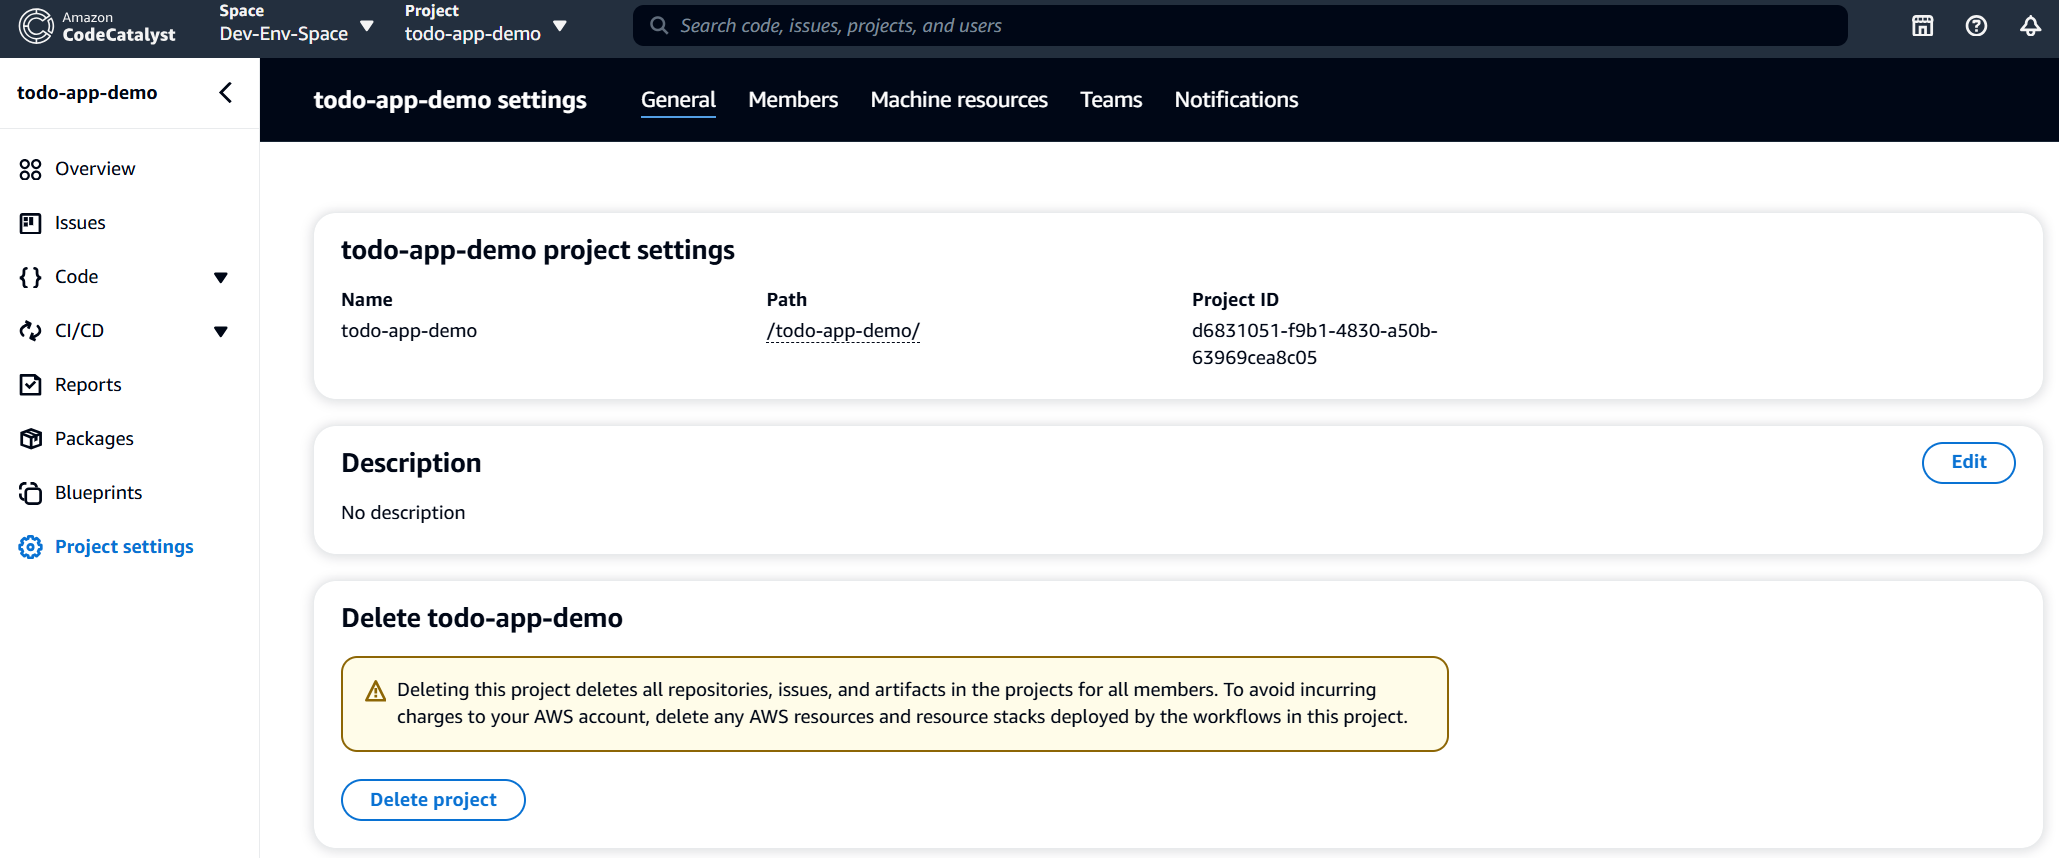
Task: Switch to the Machine resources tab
Action: [958, 100]
